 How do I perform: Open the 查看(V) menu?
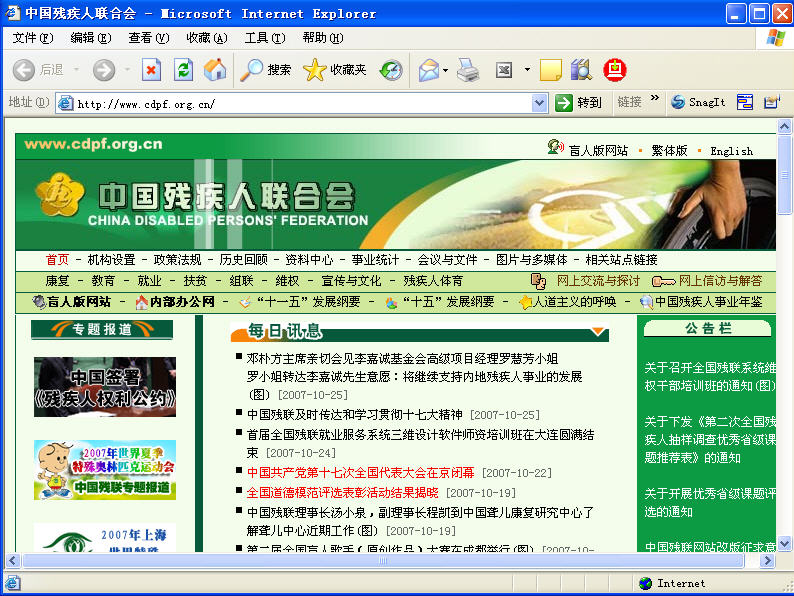coord(148,38)
